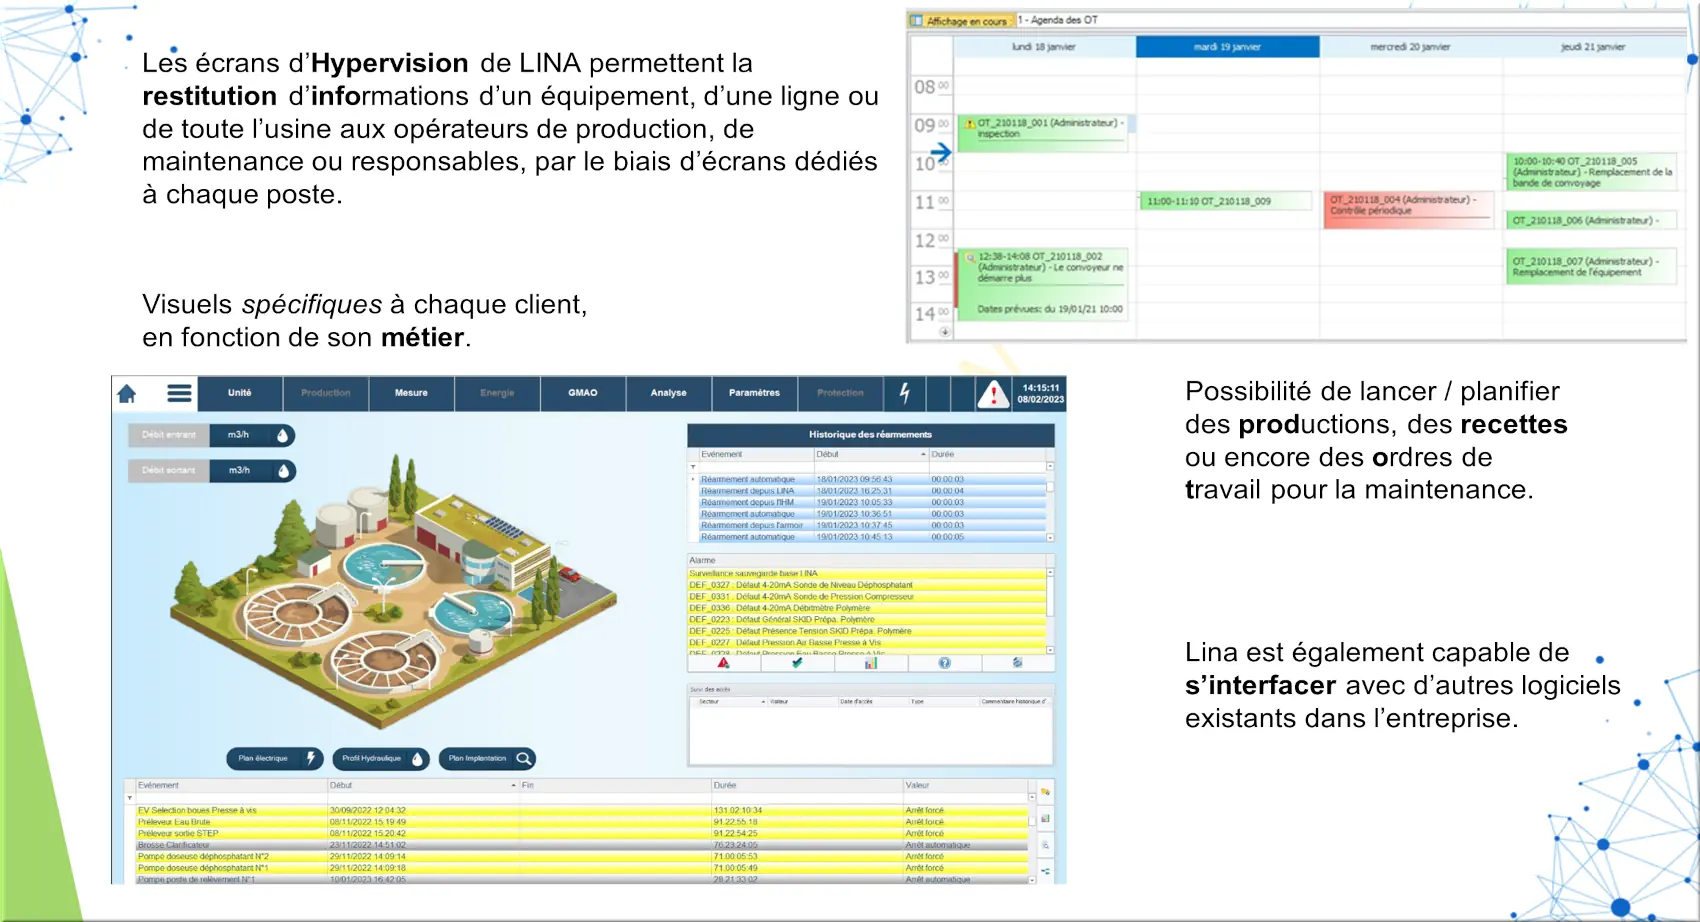Click the alarm warning triangle icon
This screenshot has height=922, width=1700.
(993, 394)
